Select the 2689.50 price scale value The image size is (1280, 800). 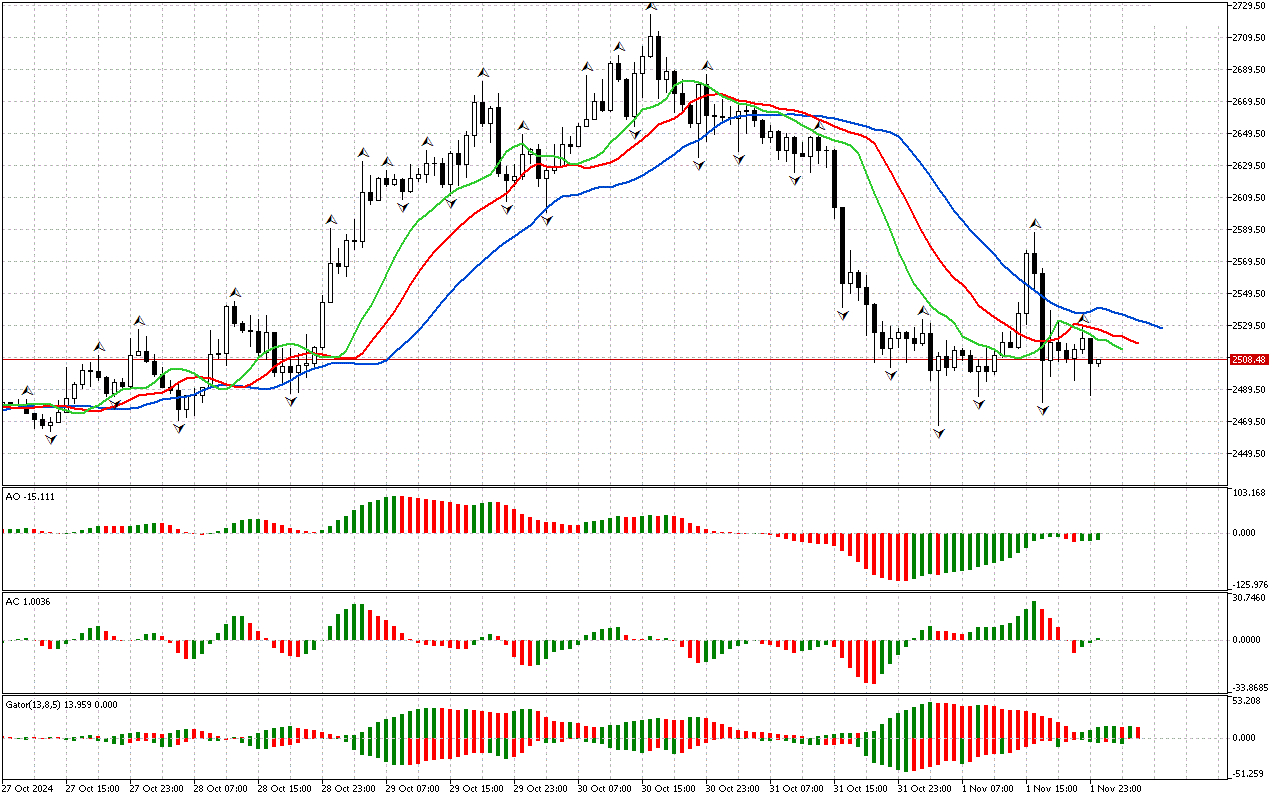coord(1251,70)
